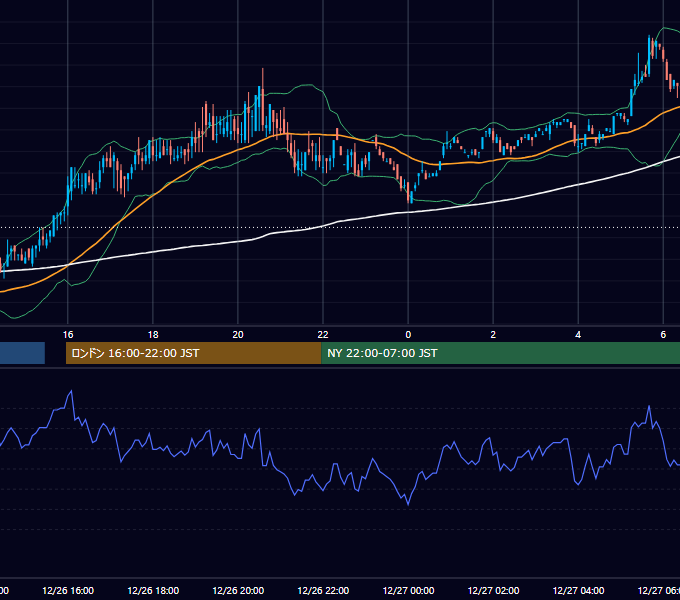Click the 12/26 20:00 date label
Viewport: 680px width, 600px height.
click(x=238, y=591)
